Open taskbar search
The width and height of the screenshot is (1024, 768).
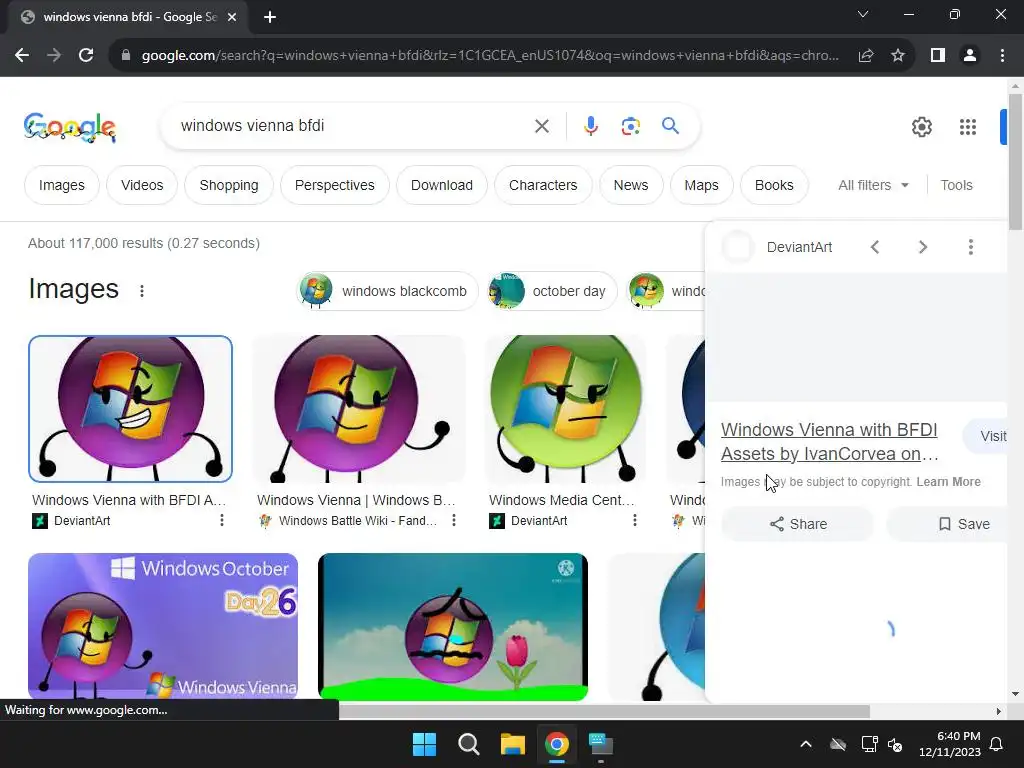(x=468, y=744)
